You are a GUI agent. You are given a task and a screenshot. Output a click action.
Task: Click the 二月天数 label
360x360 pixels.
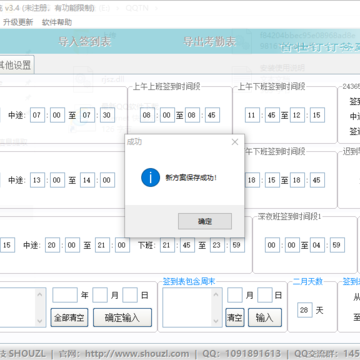tap(308, 282)
